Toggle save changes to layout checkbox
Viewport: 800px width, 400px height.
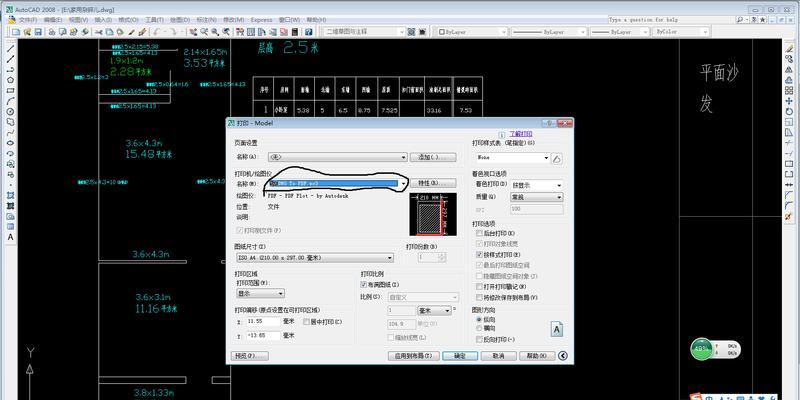[x=479, y=297]
